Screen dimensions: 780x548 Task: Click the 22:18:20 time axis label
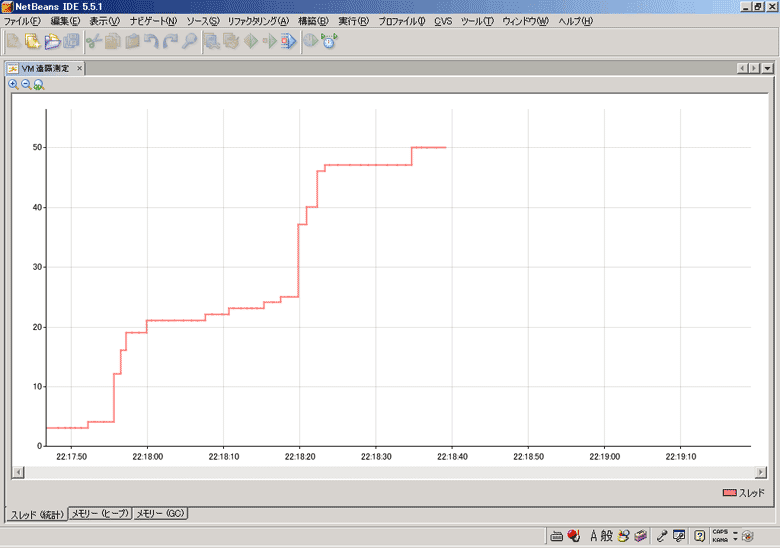(x=300, y=457)
